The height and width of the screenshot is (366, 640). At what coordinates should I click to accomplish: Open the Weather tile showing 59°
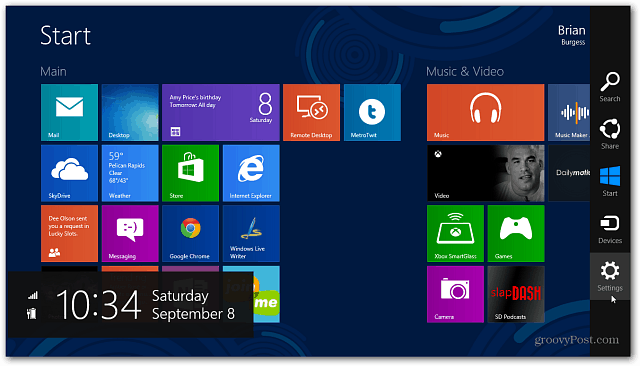130,173
